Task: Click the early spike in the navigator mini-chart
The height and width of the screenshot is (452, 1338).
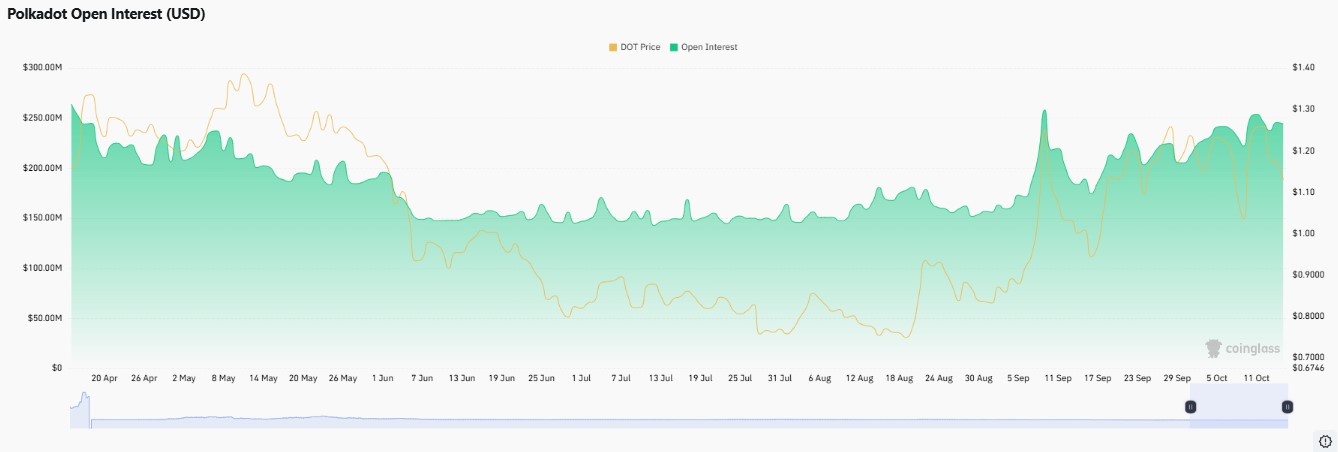Action: (x=84, y=398)
